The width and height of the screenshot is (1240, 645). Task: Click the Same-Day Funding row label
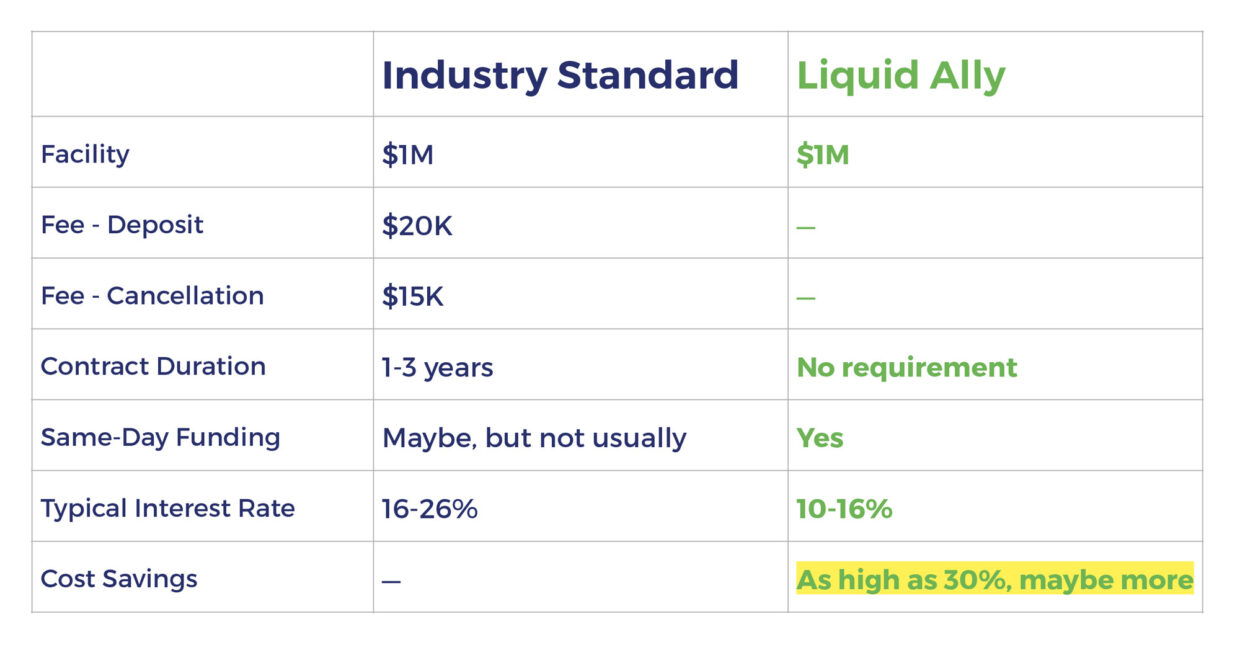160,437
